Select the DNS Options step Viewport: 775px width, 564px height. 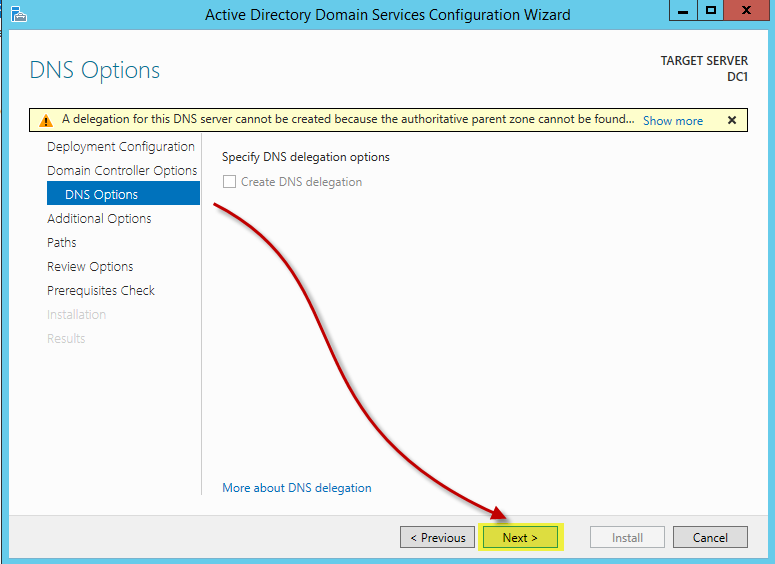(x=124, y=193)
